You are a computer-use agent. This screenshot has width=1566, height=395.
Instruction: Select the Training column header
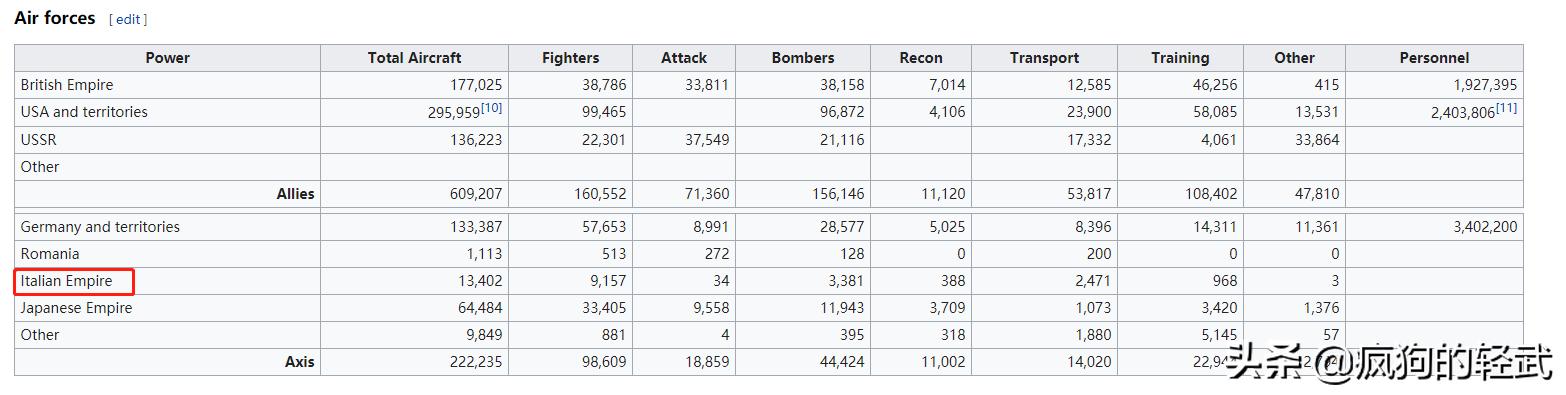pyautogui.click(x=1180, y=58)
